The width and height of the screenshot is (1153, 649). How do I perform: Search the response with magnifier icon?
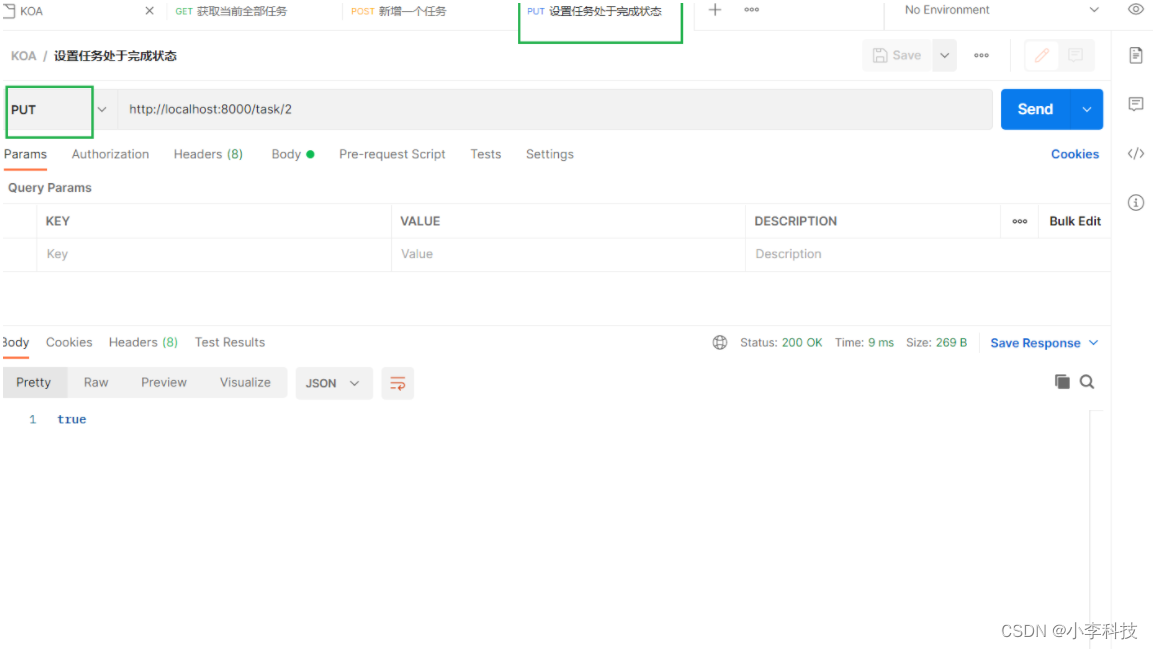(1087, 382)
